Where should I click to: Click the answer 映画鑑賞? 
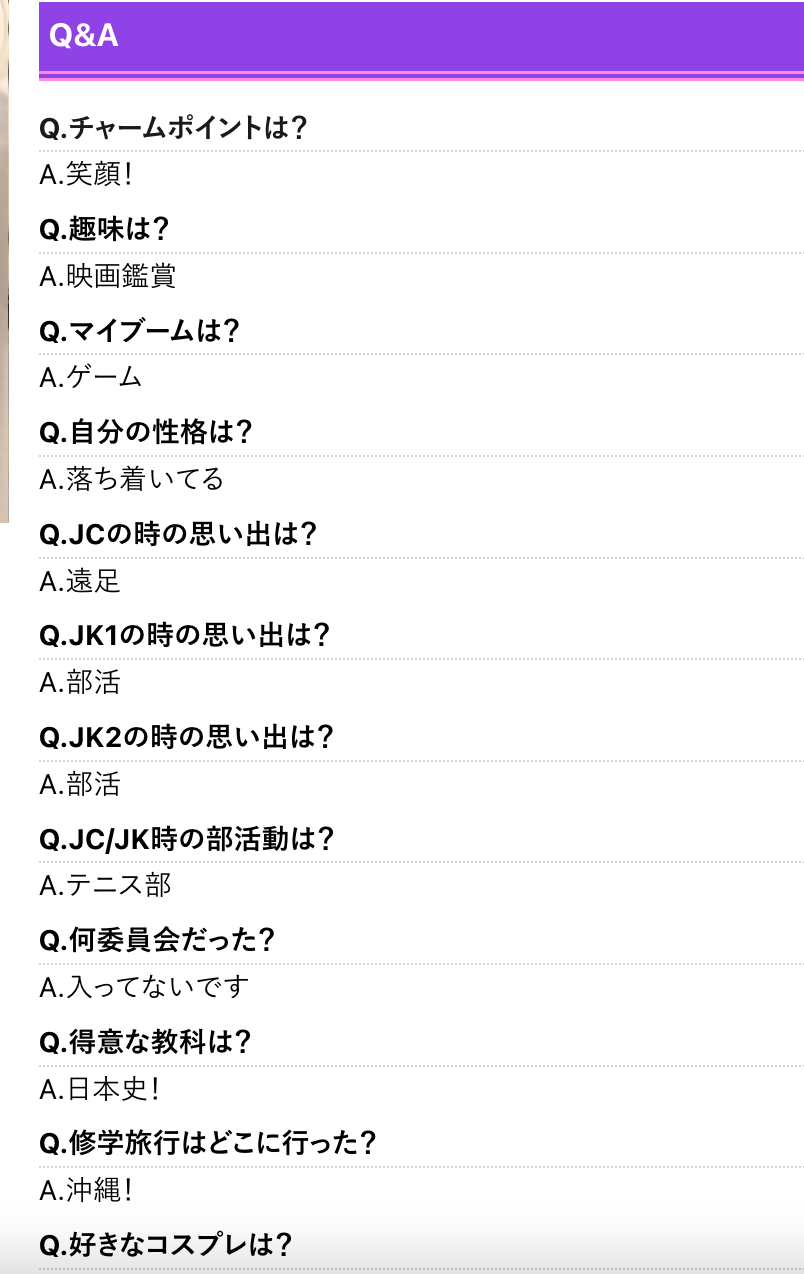pyautogui.click(x=108, y=276)
